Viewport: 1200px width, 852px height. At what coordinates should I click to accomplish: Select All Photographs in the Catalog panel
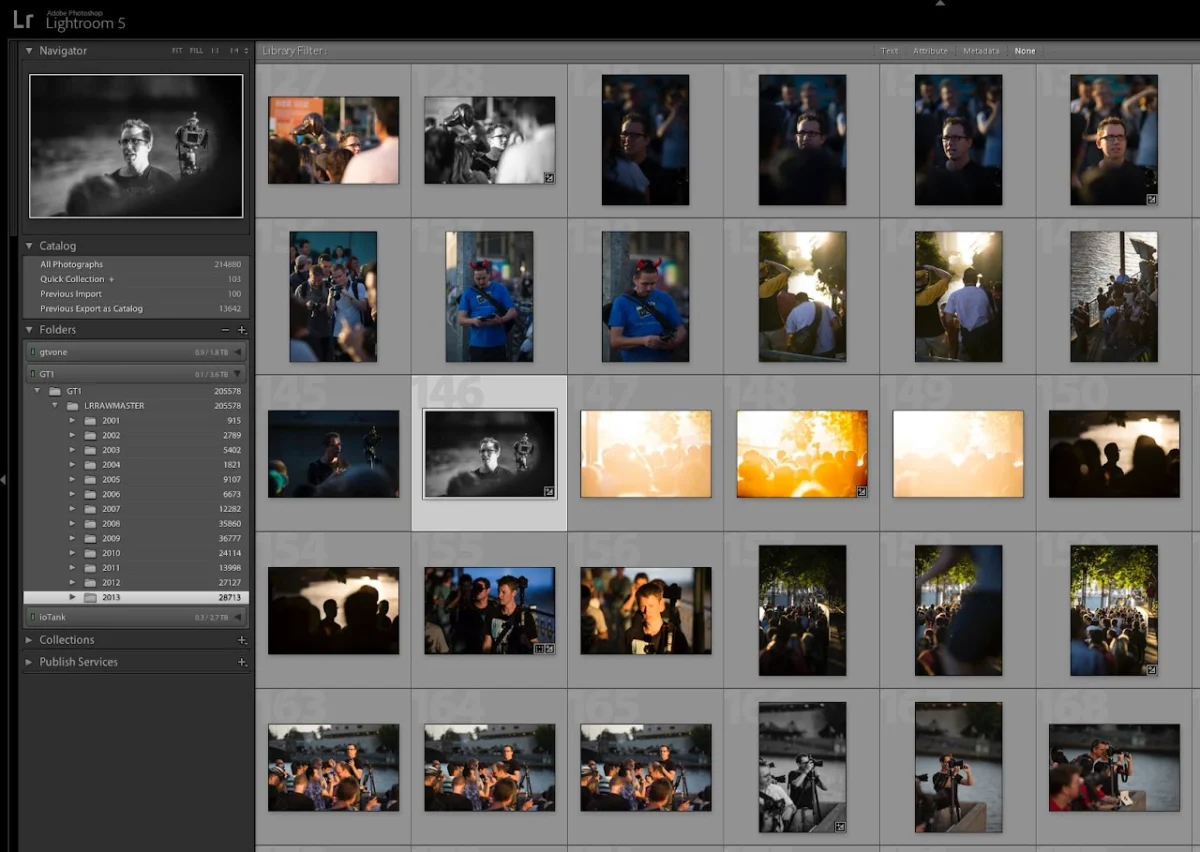(70, 264)
